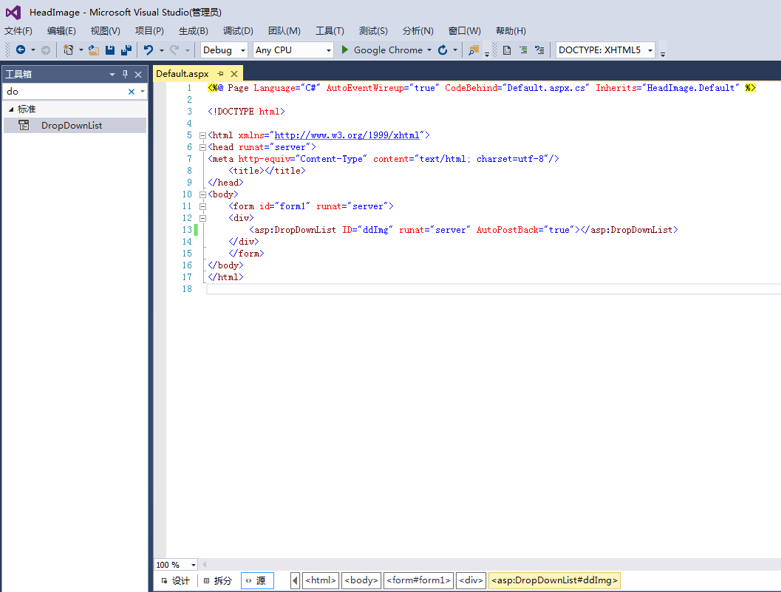The image size is (781, 592).
Task: Start debugging with the green play icon
Action: (345, 50)
